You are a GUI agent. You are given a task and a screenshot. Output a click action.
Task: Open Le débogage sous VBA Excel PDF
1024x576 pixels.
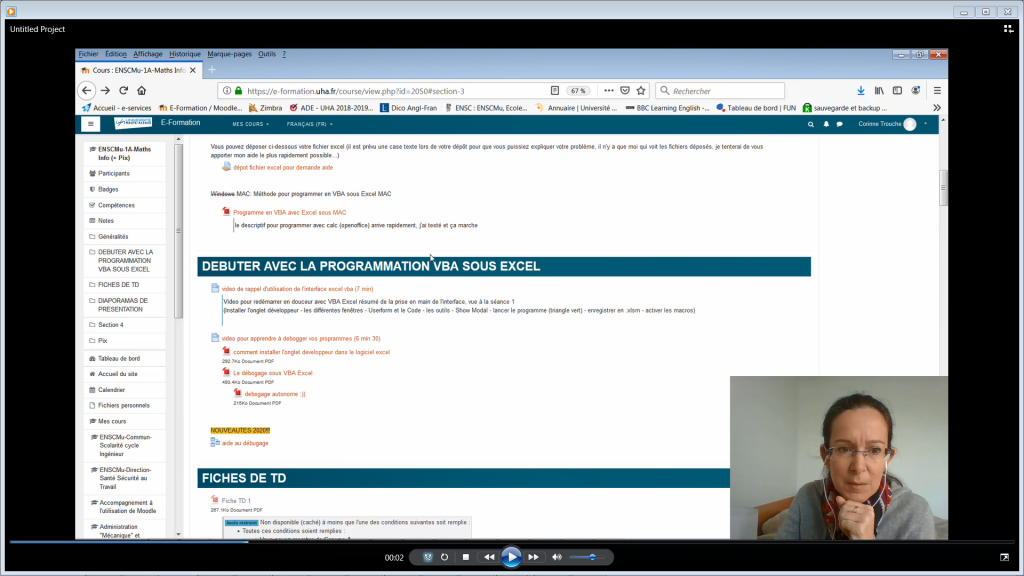(272, 373)
